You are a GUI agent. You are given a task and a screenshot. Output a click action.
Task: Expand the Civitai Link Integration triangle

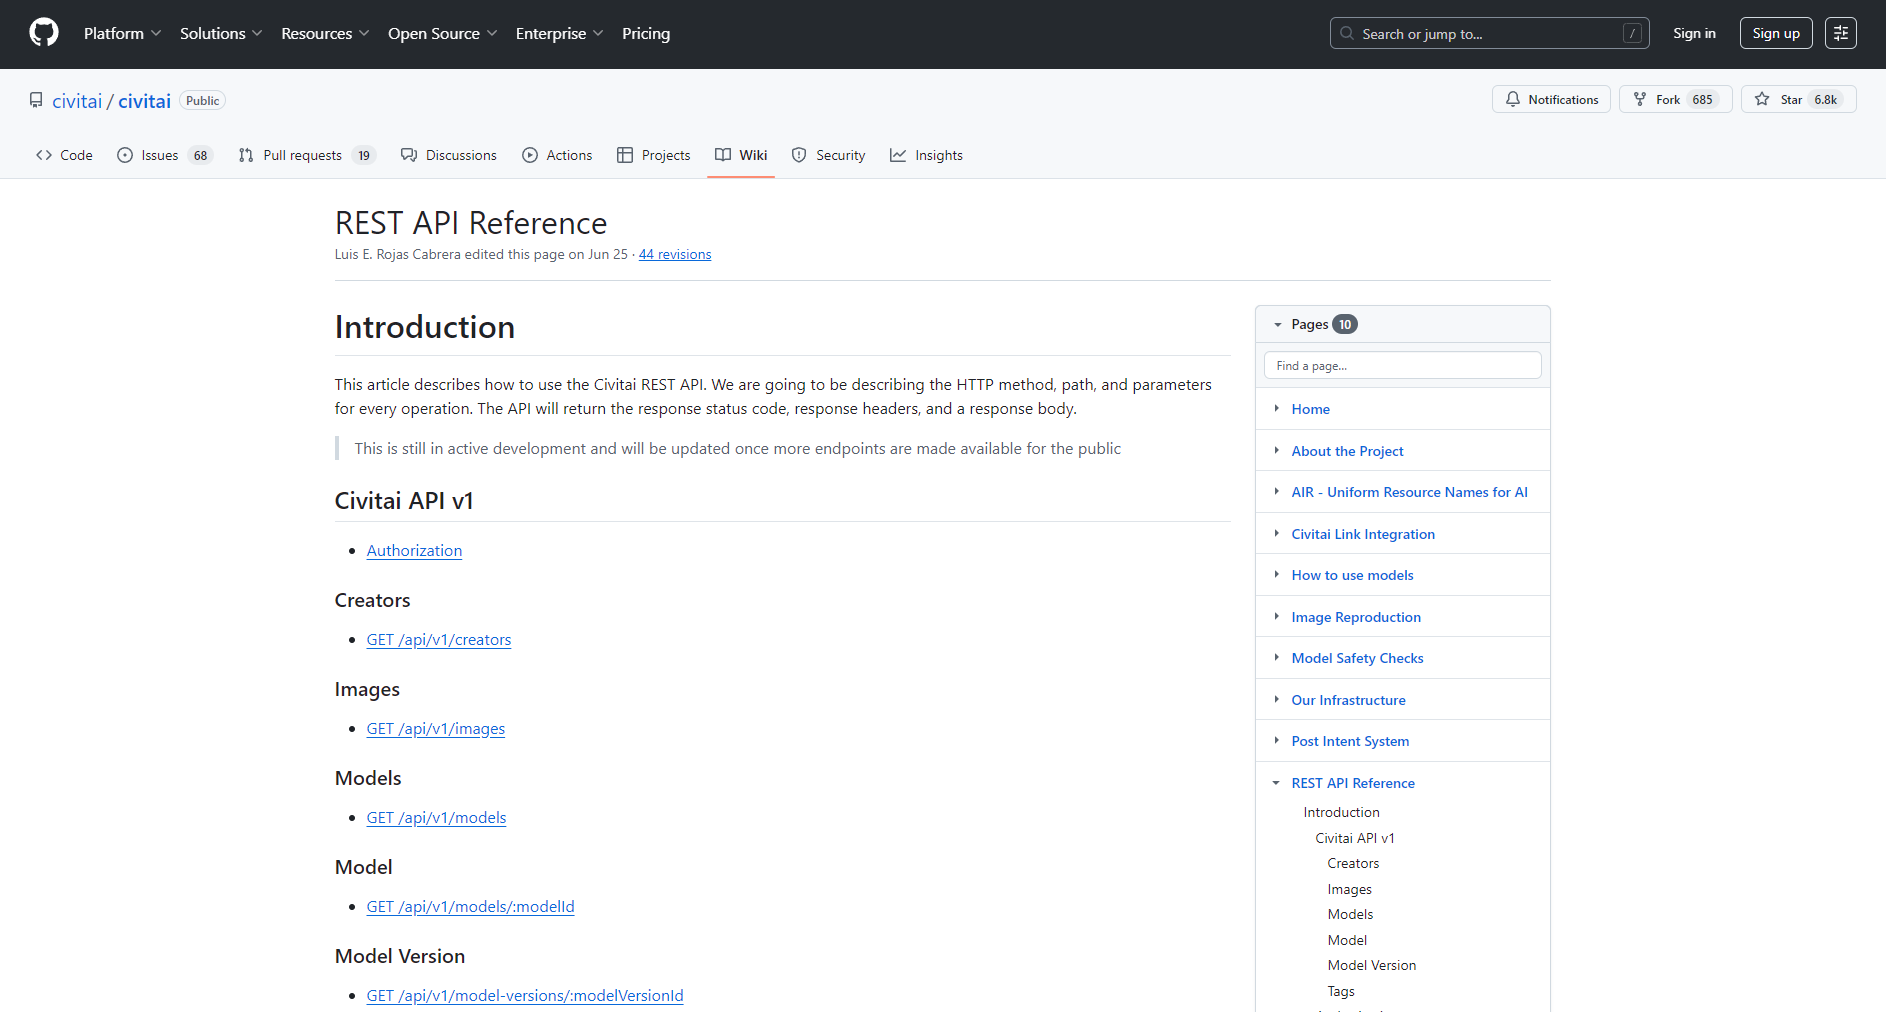pyautogui.click(x=1276, y=533)
